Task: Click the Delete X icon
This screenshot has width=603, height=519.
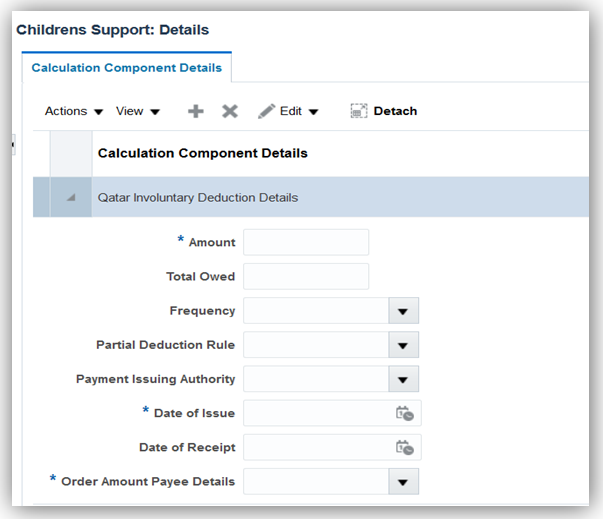Action: (x=230, y=111)
